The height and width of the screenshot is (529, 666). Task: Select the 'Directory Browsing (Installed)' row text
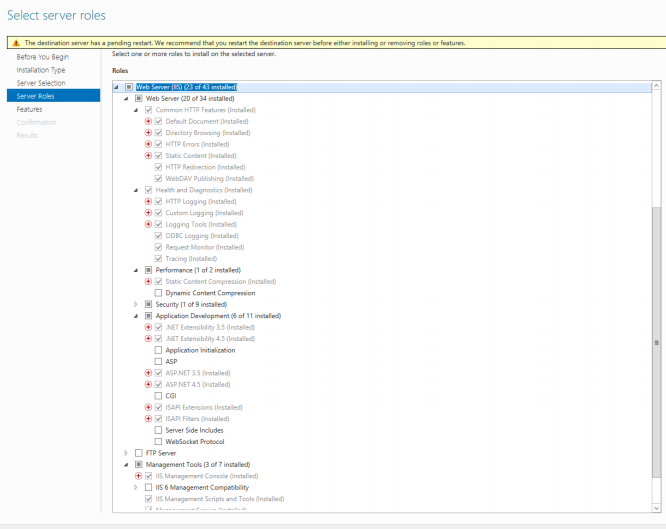(208, 133)
